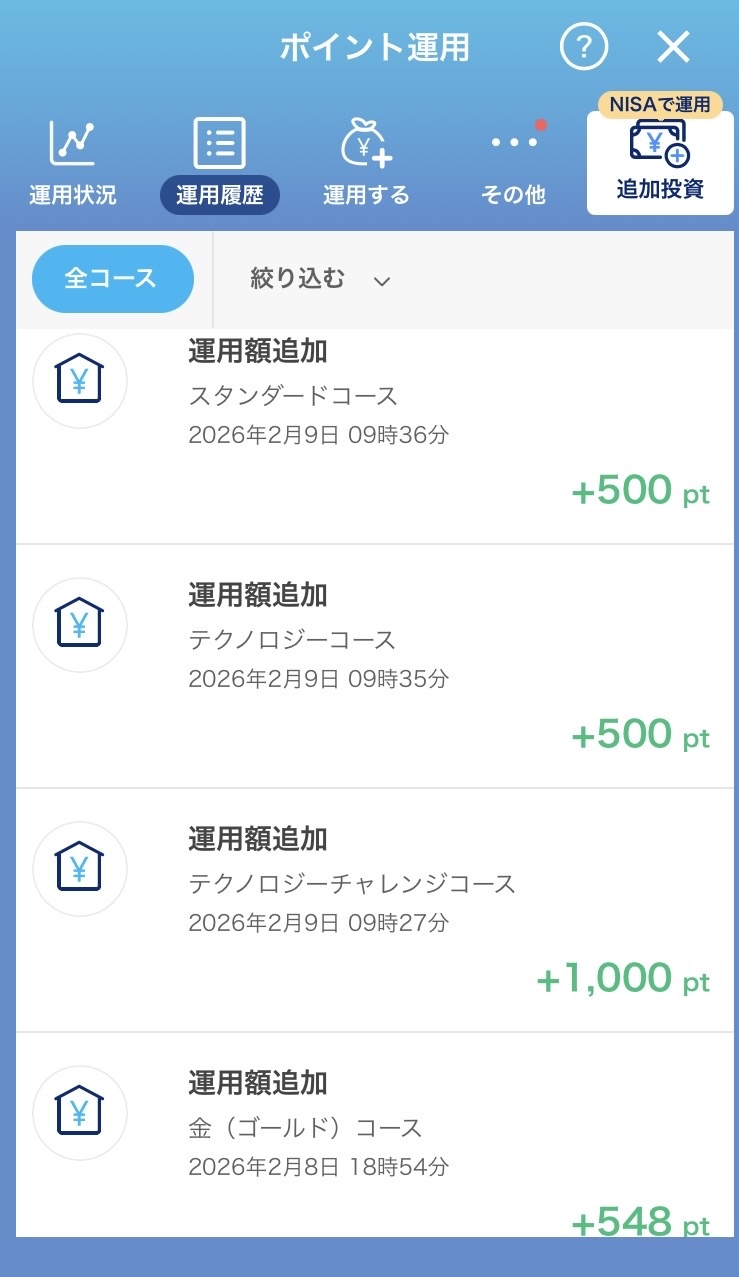
Task: Select the 全コース filter button
Action: tap(112, 279)
